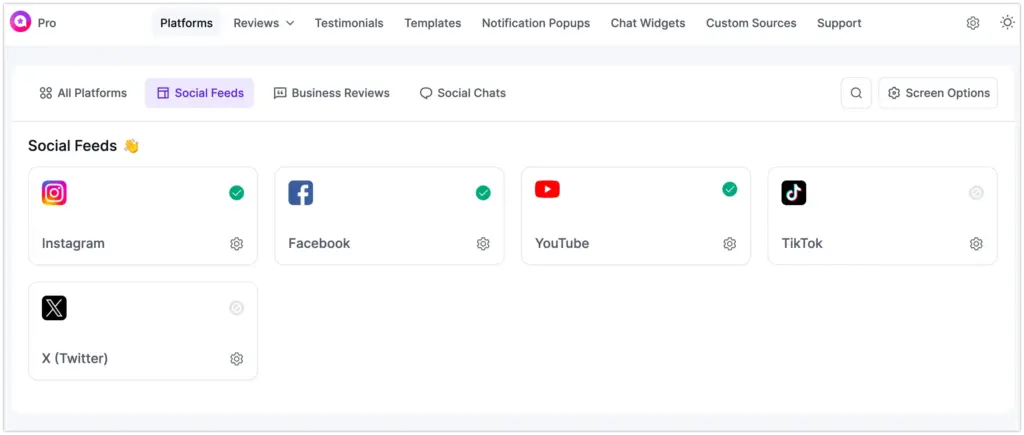The height and width of the screenshot is (435, 1024).
Task: Click the Instagram logo icon
Action: pos(54,193)
